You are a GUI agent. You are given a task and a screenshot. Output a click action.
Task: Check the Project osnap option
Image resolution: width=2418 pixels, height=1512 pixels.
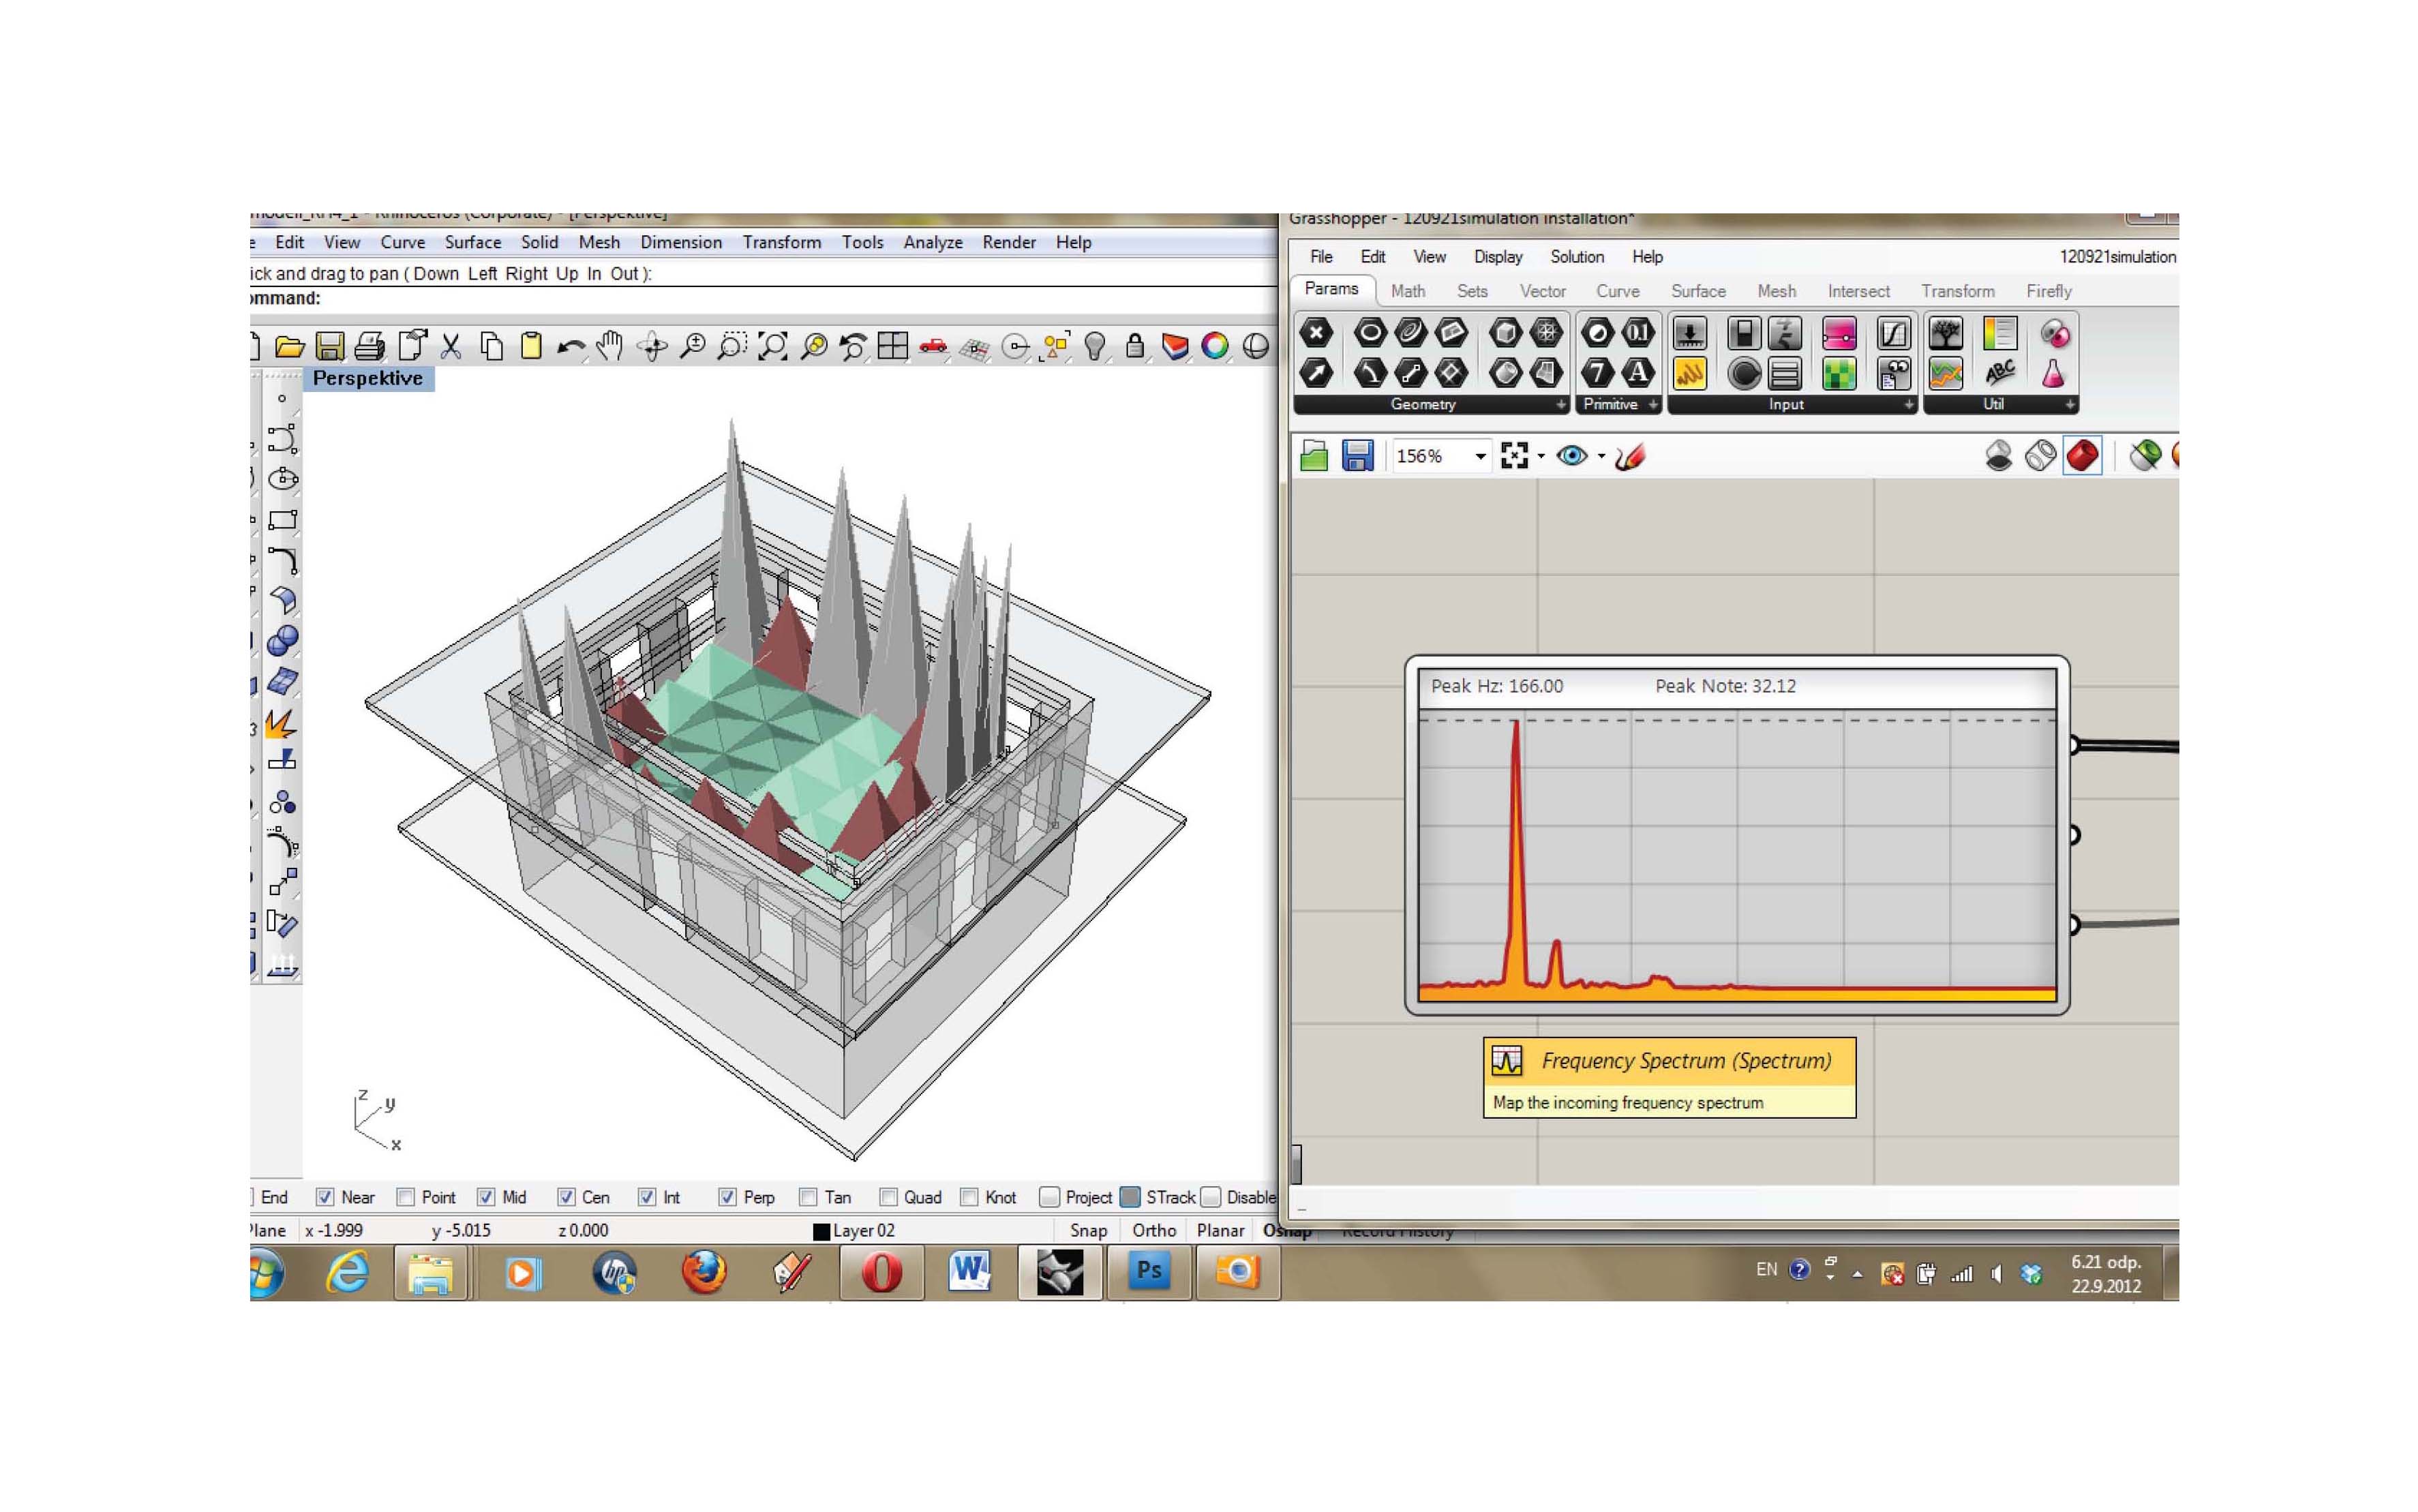tap(1049, 1196)
